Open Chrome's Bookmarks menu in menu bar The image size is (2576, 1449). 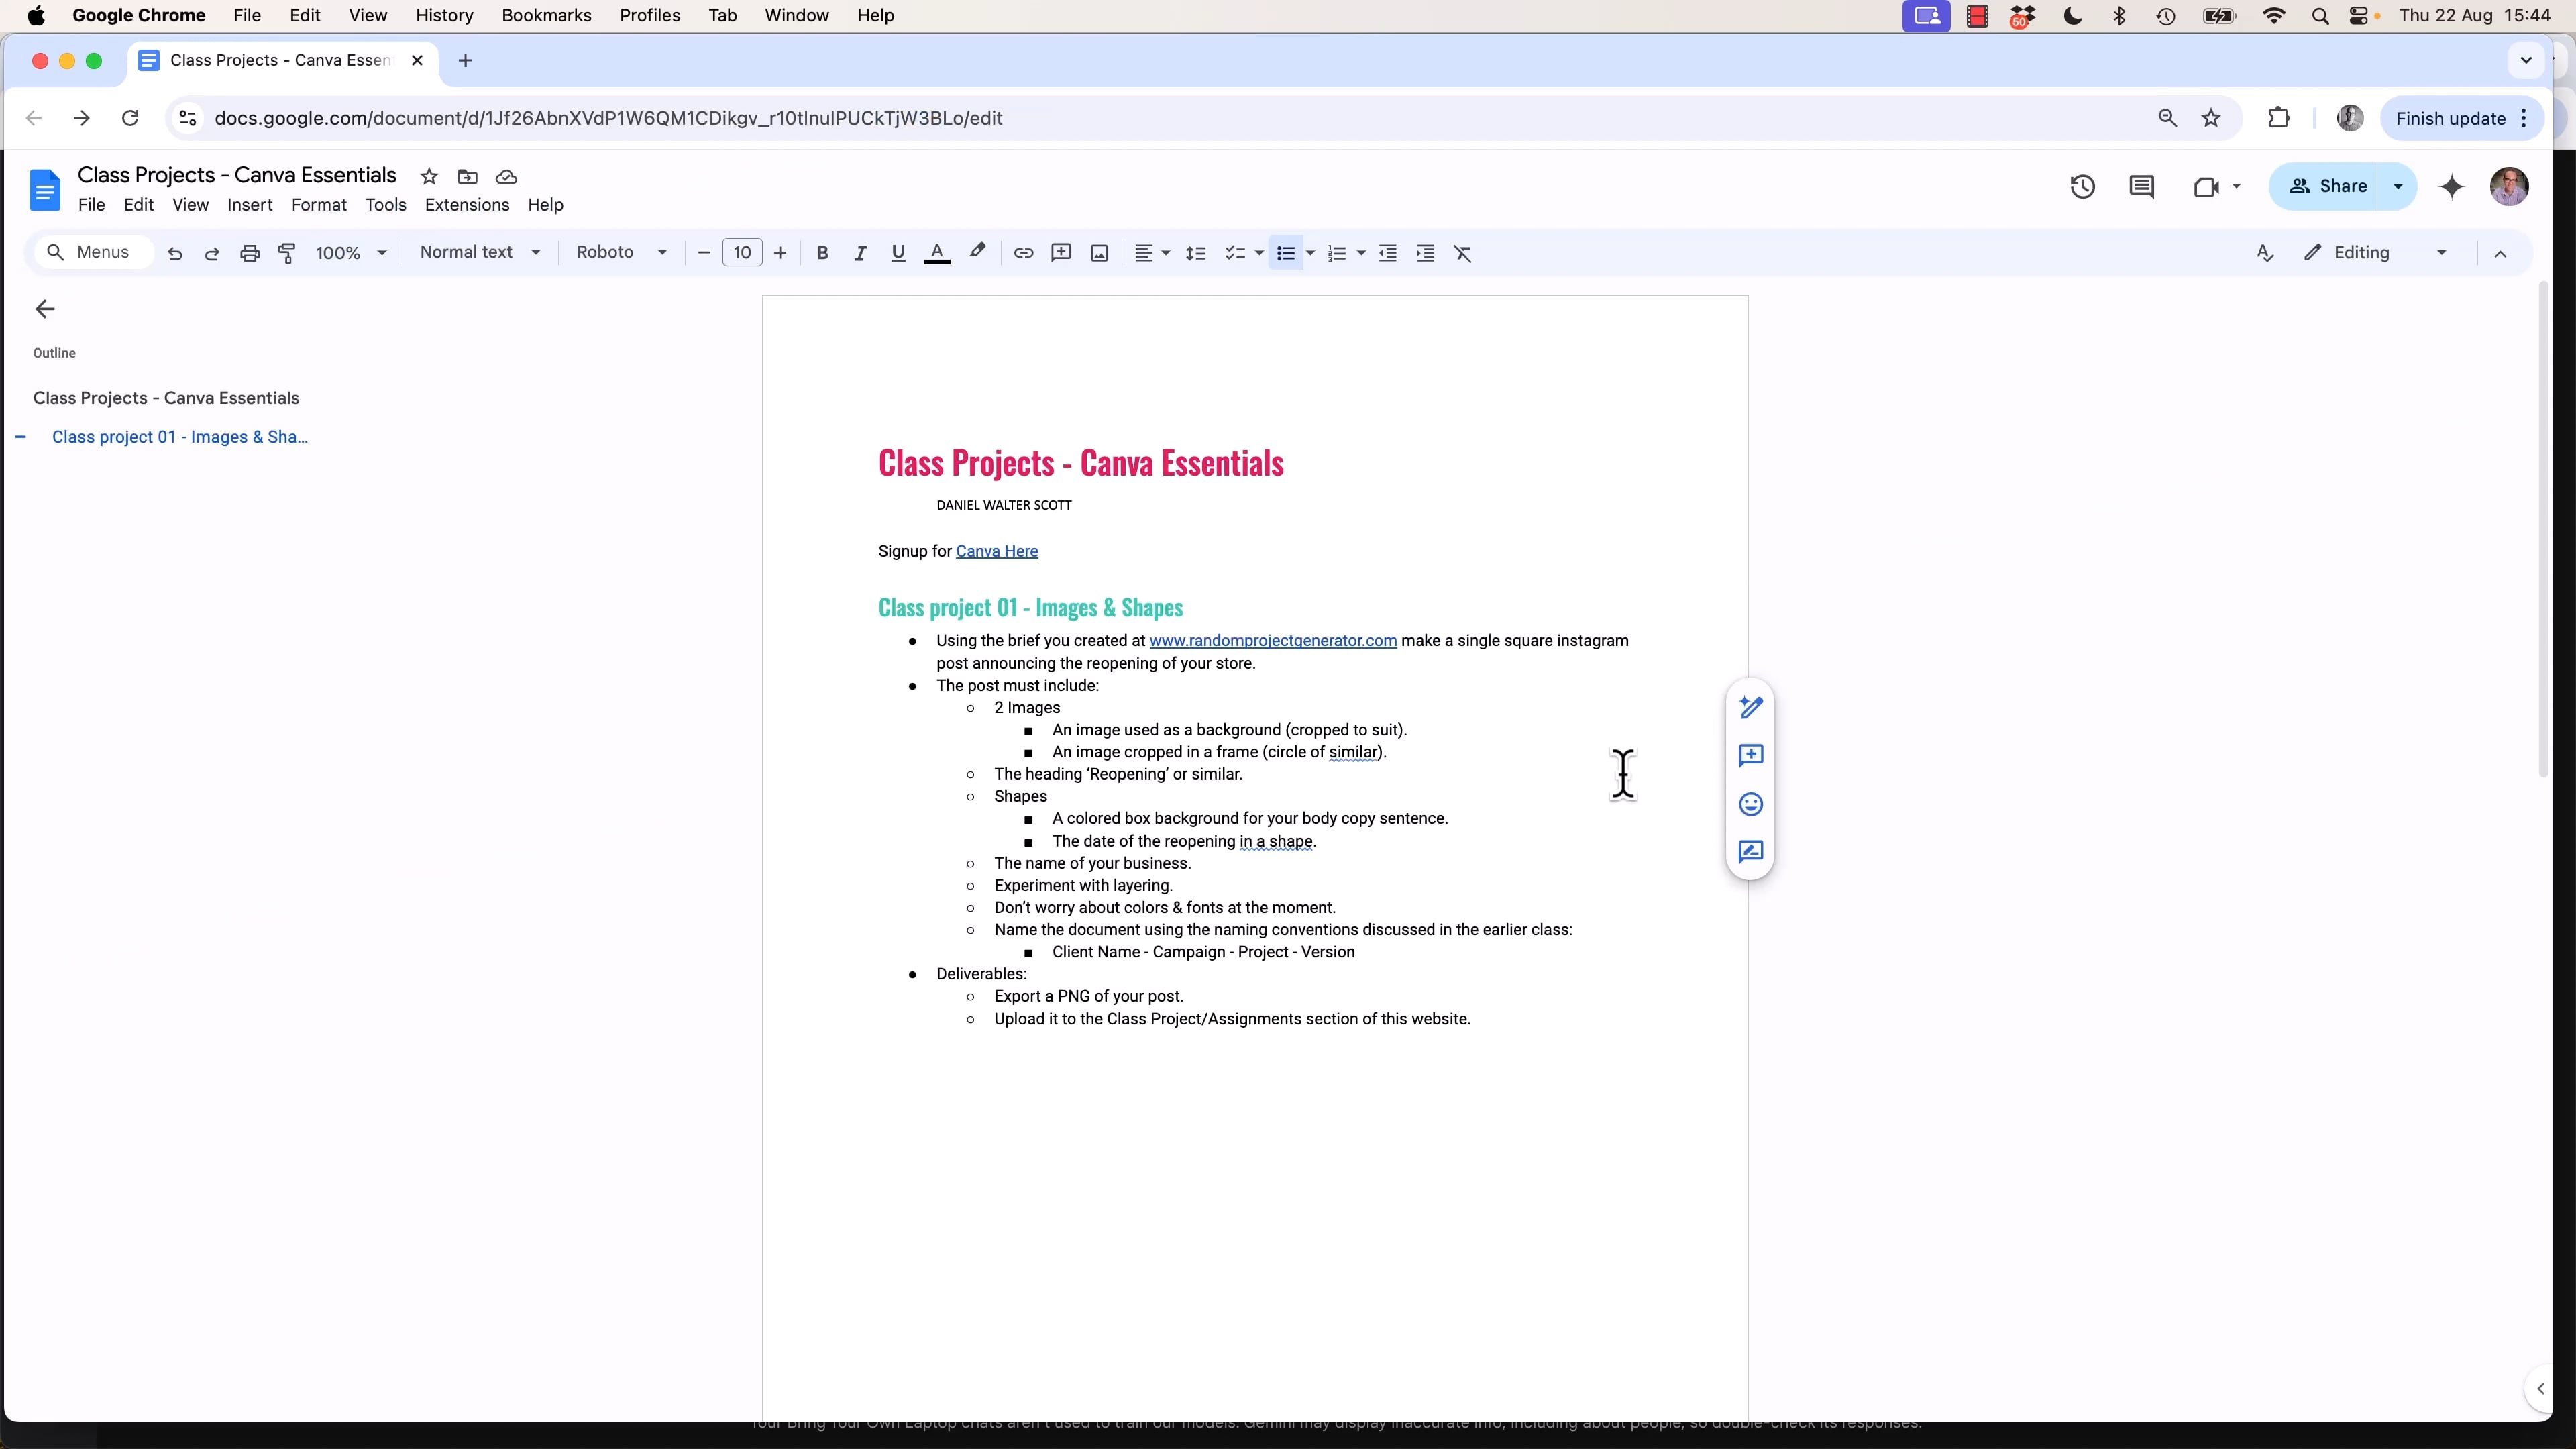pos(546,16)
